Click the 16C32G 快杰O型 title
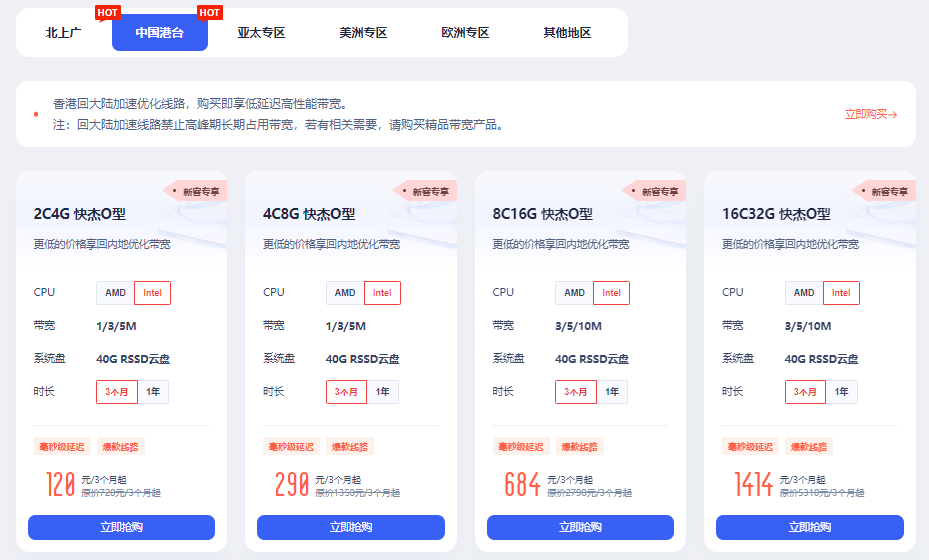The image size is (929, 560). (x=776, y=214)
